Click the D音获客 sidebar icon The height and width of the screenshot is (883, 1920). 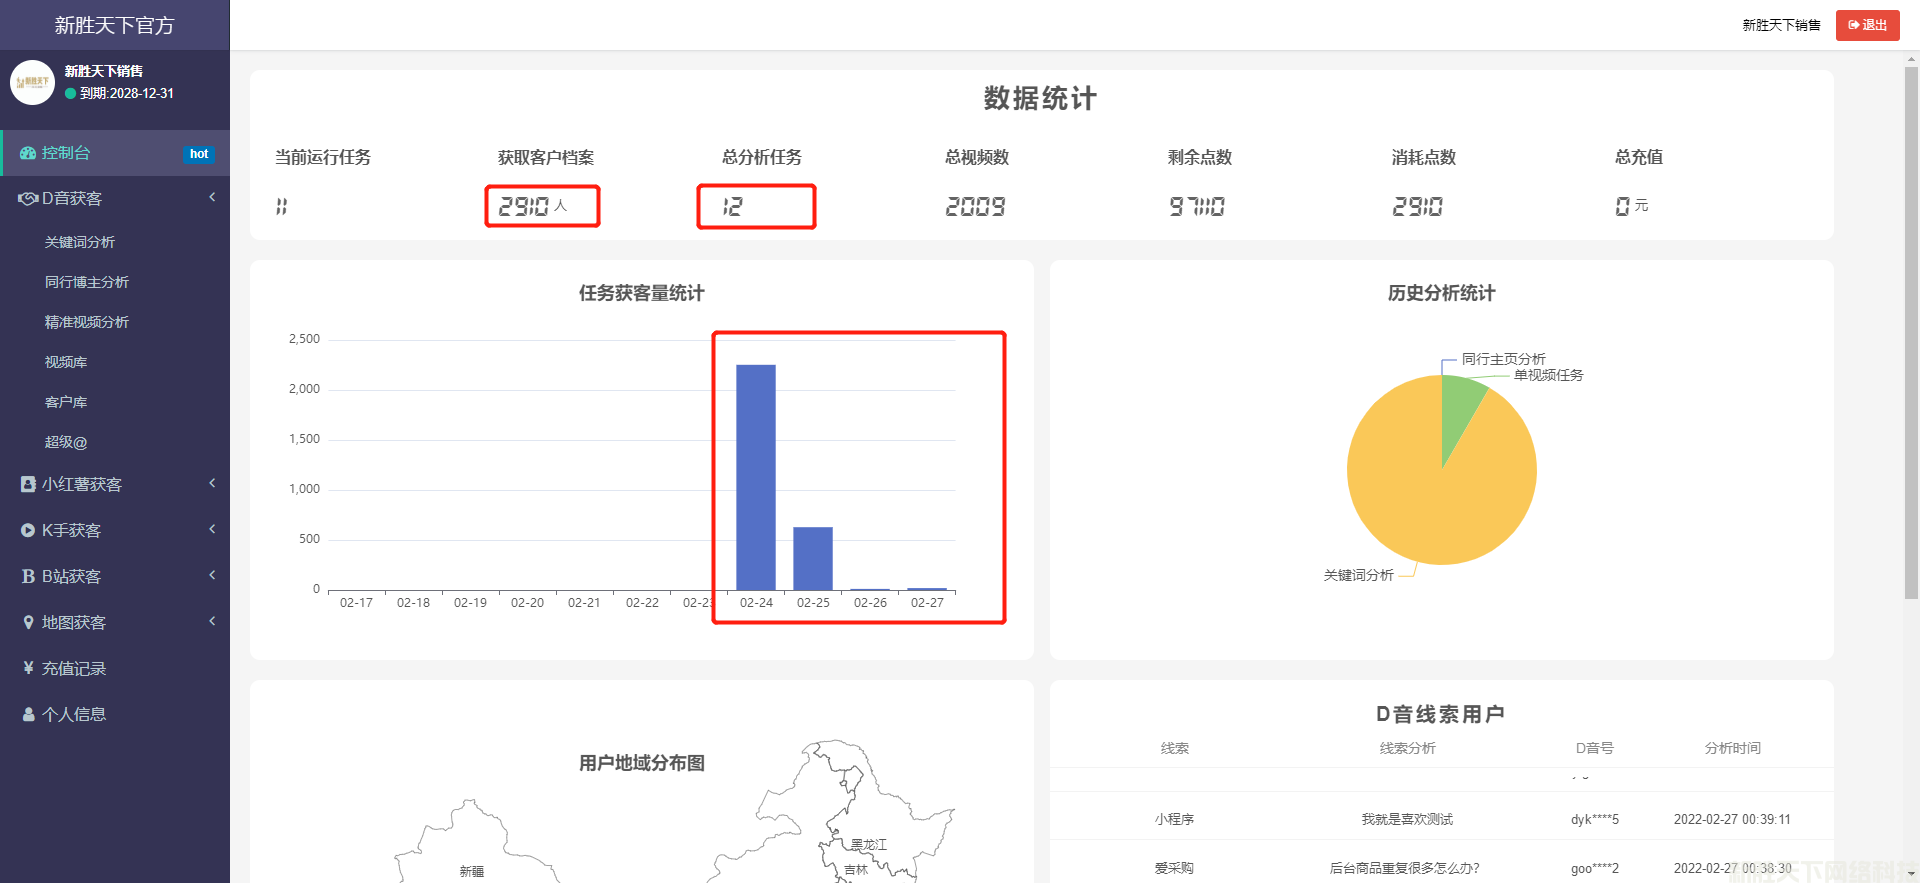pos(28,199)
